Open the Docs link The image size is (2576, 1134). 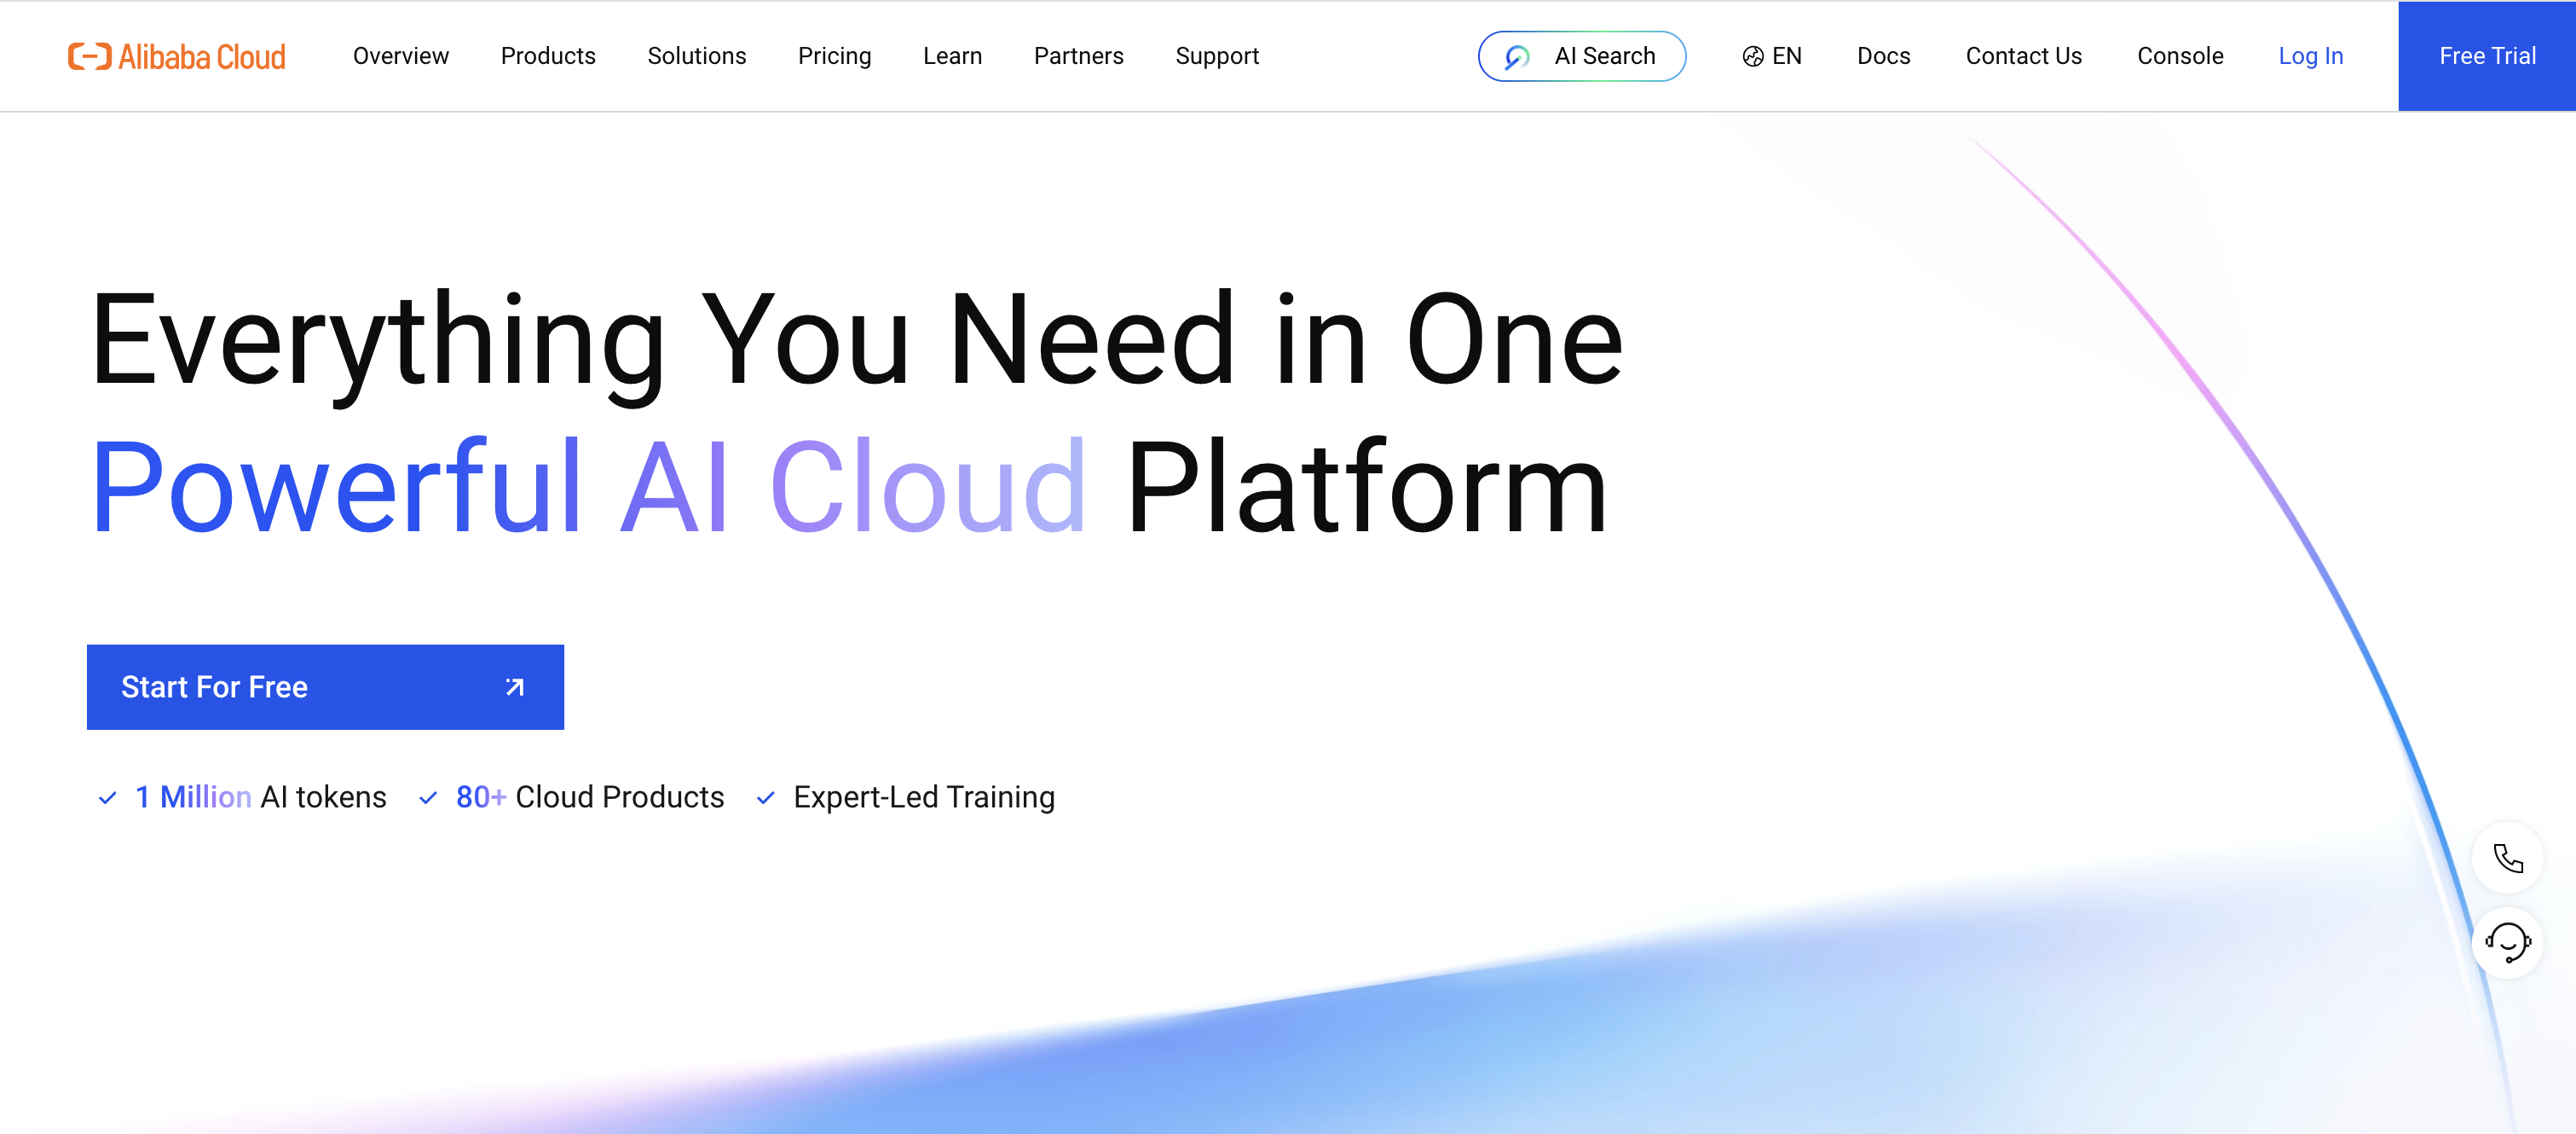1883,56
